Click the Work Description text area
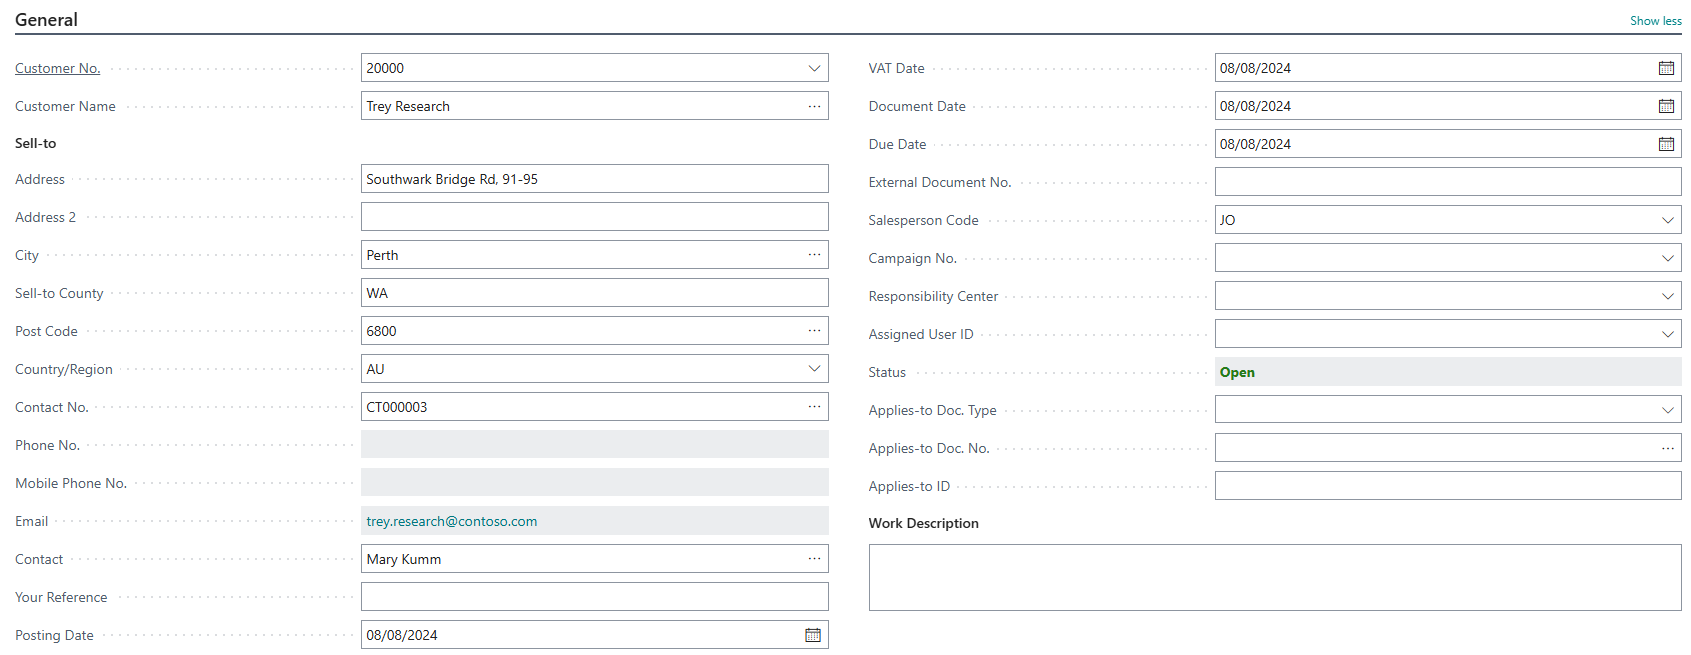The image size is (1691, 655). tap(1275, 577)
